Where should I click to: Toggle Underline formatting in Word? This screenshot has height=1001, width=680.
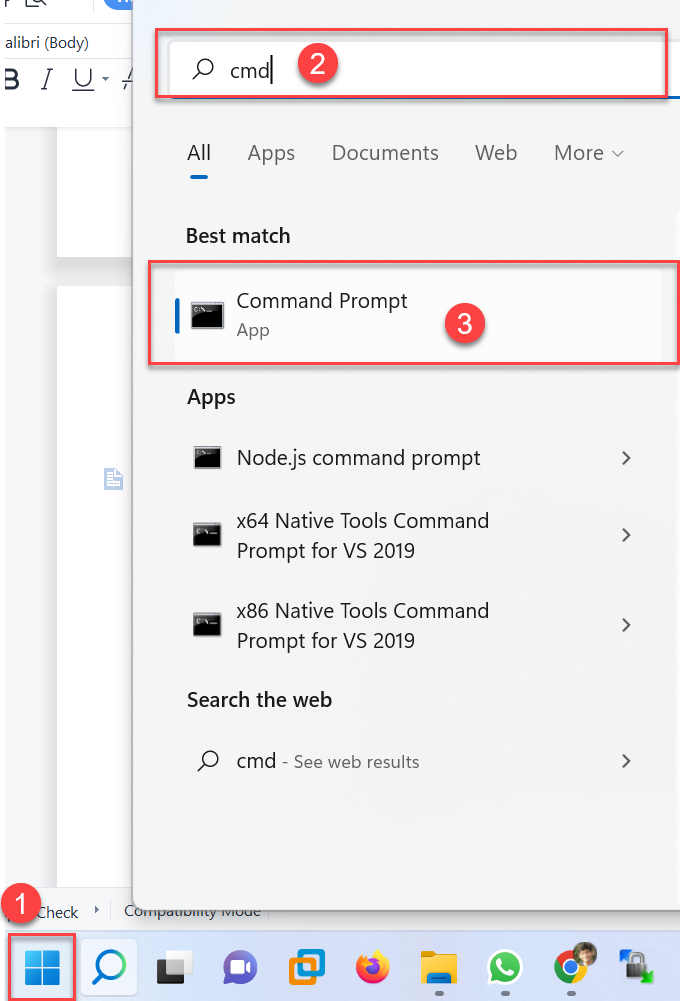coord(82,79)
